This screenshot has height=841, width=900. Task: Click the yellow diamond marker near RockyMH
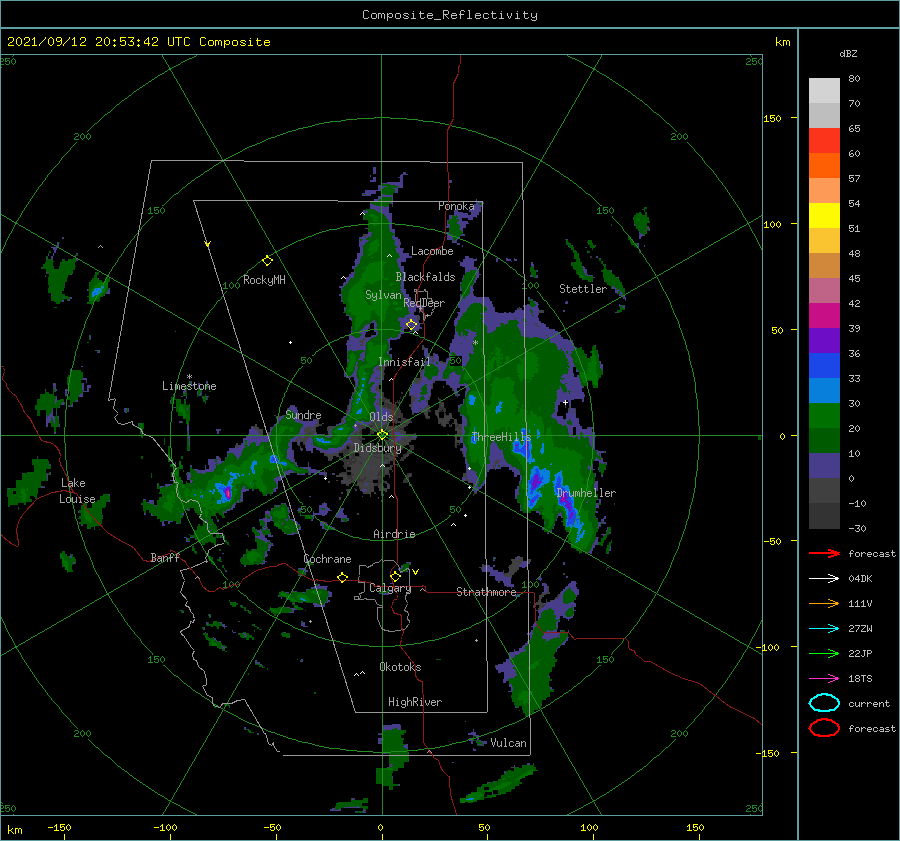click(x=267, y=261)
